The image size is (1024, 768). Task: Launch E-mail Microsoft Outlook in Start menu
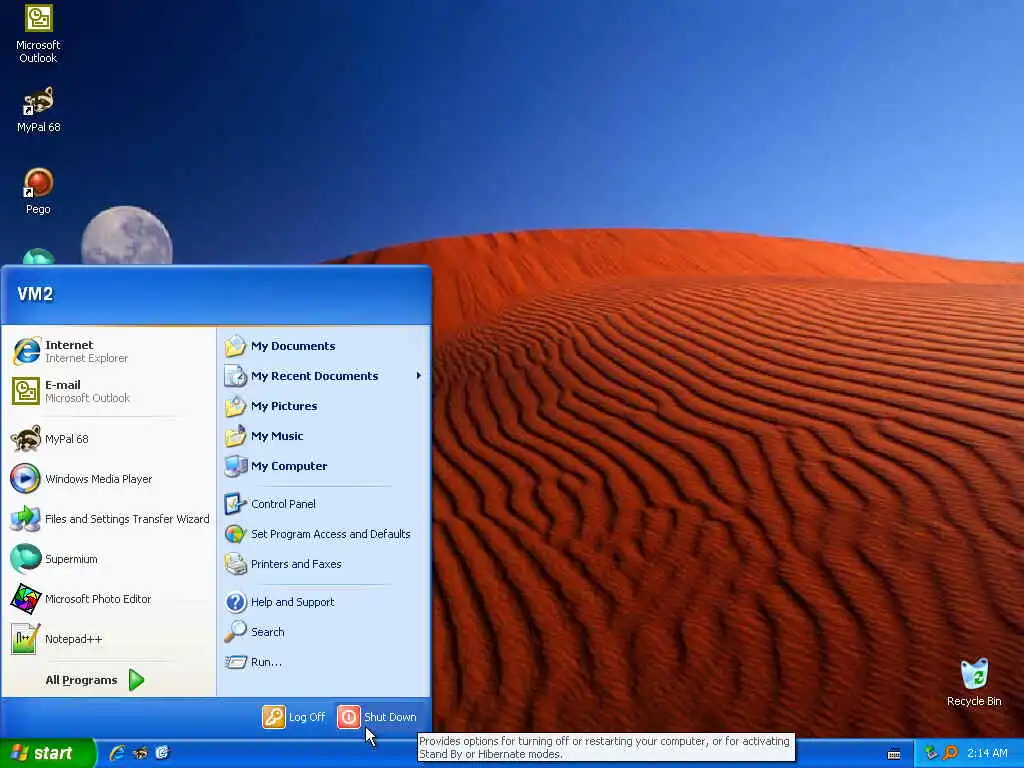pos(108,391)
